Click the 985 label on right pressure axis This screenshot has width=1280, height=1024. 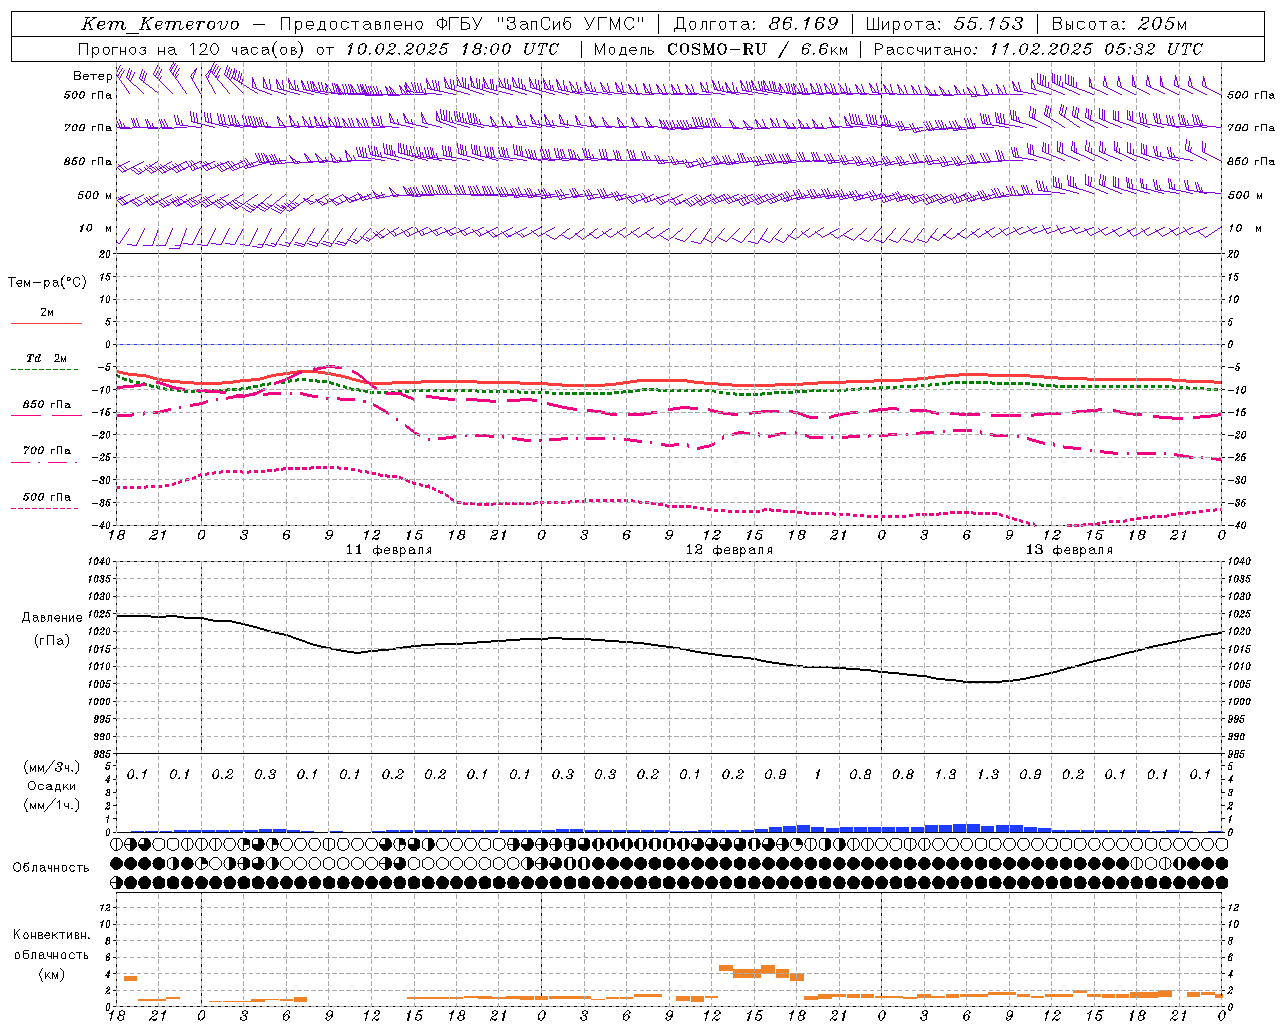(x=1239, y=755)
